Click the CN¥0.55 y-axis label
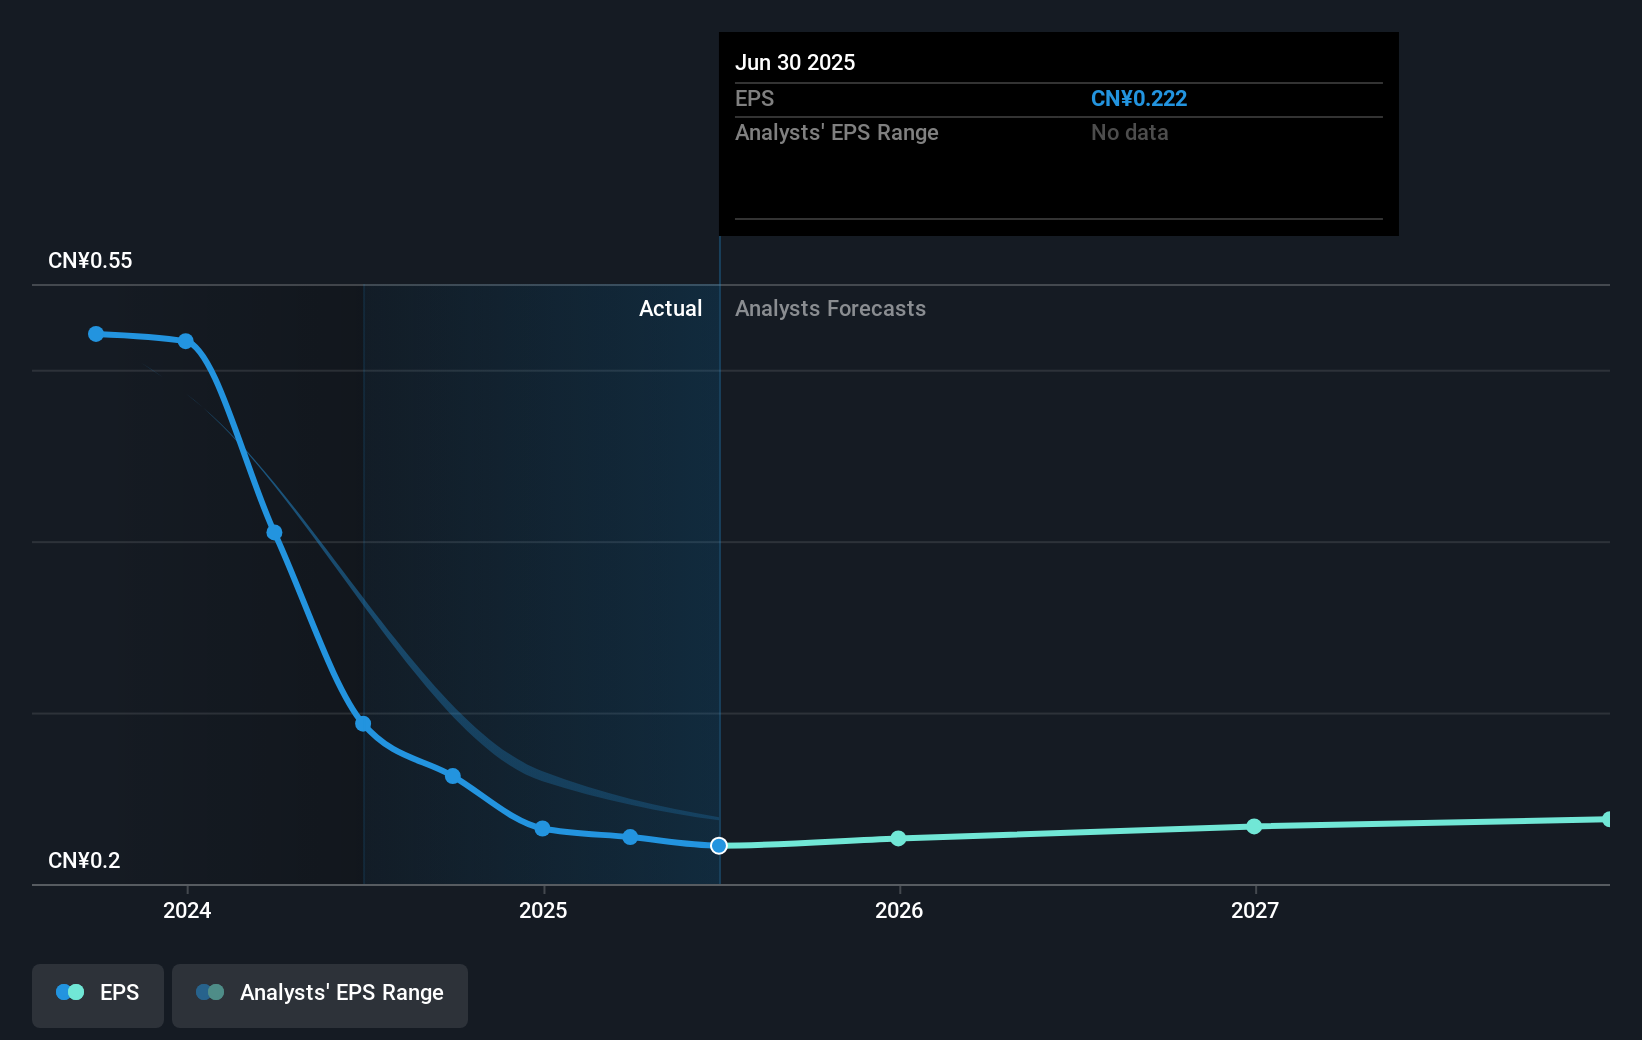This screenshot has height=1040, width=1642. (90, 261)
